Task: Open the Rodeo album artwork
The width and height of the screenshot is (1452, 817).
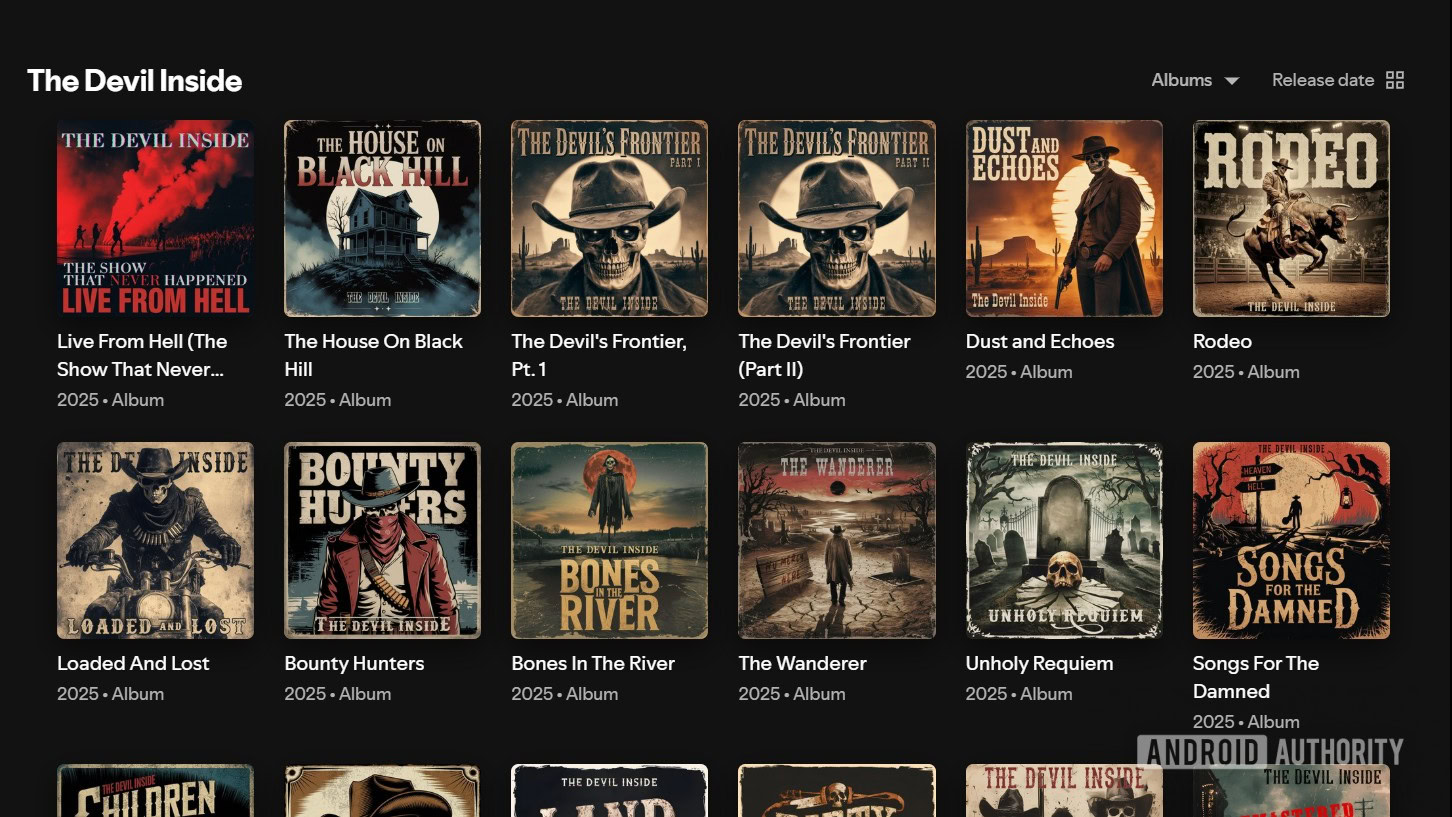Action: (1291, 218)
